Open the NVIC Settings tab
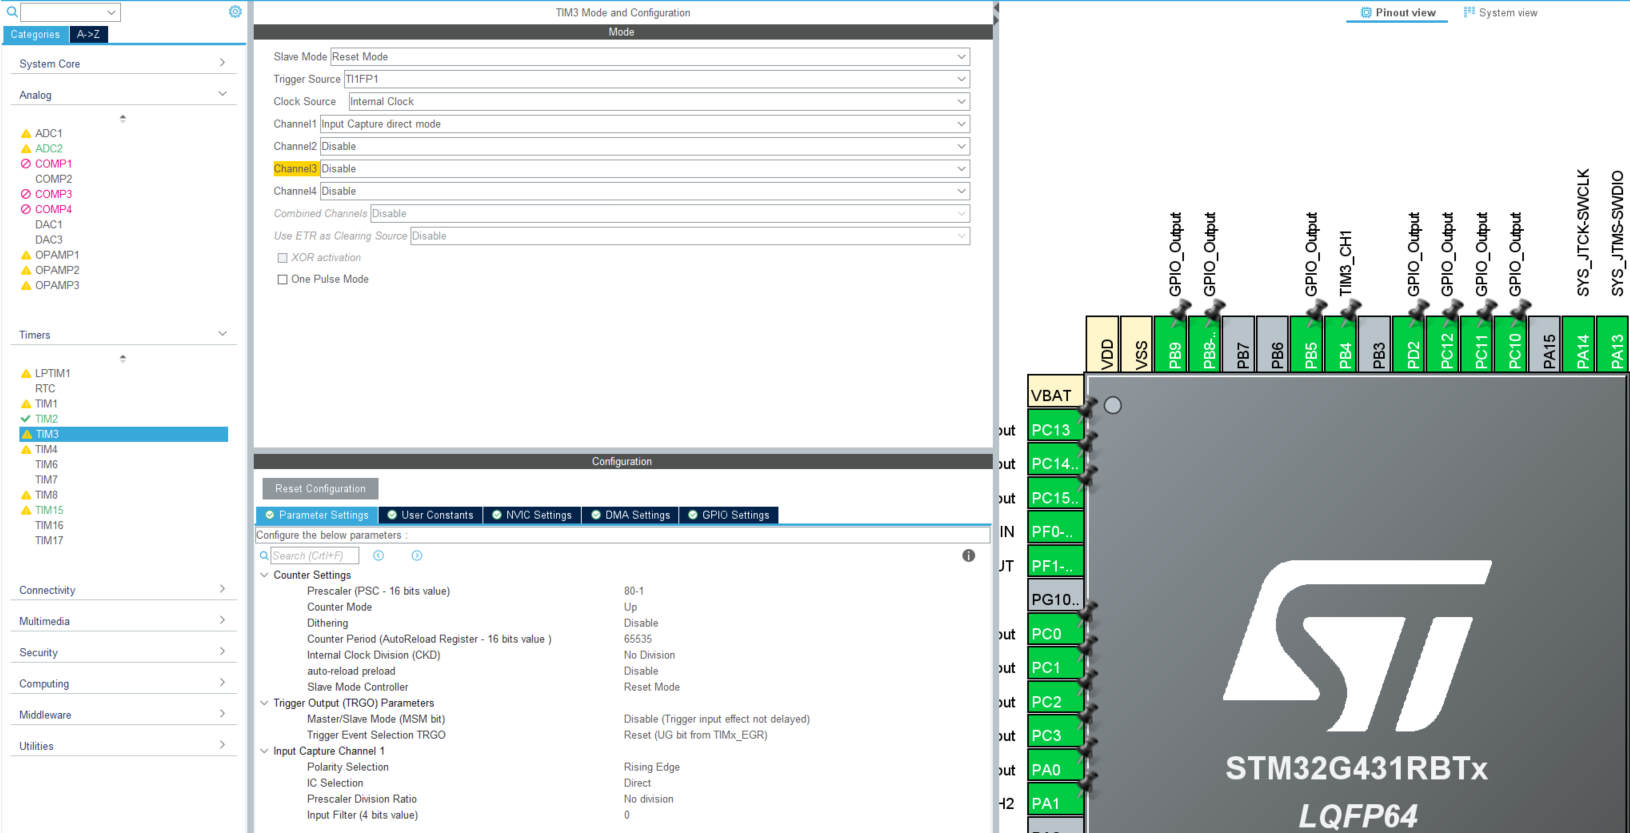 point(532,515)
